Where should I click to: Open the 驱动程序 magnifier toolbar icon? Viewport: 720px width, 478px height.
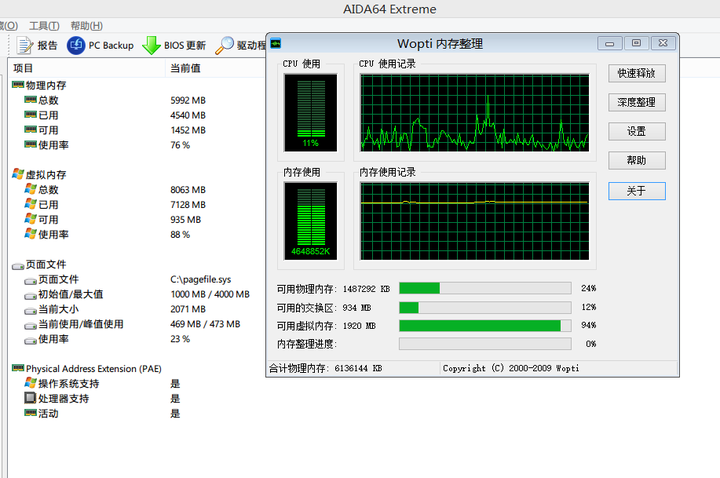[225, 45]
